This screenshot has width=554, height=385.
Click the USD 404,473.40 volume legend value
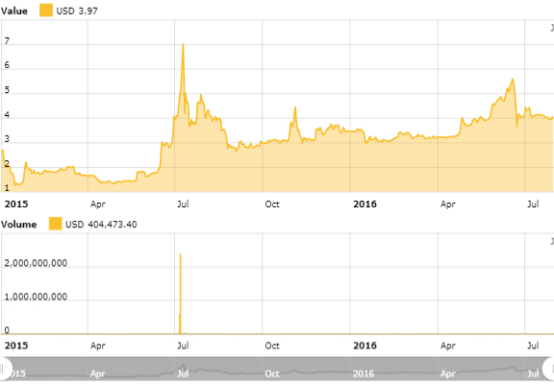point(101,224)
